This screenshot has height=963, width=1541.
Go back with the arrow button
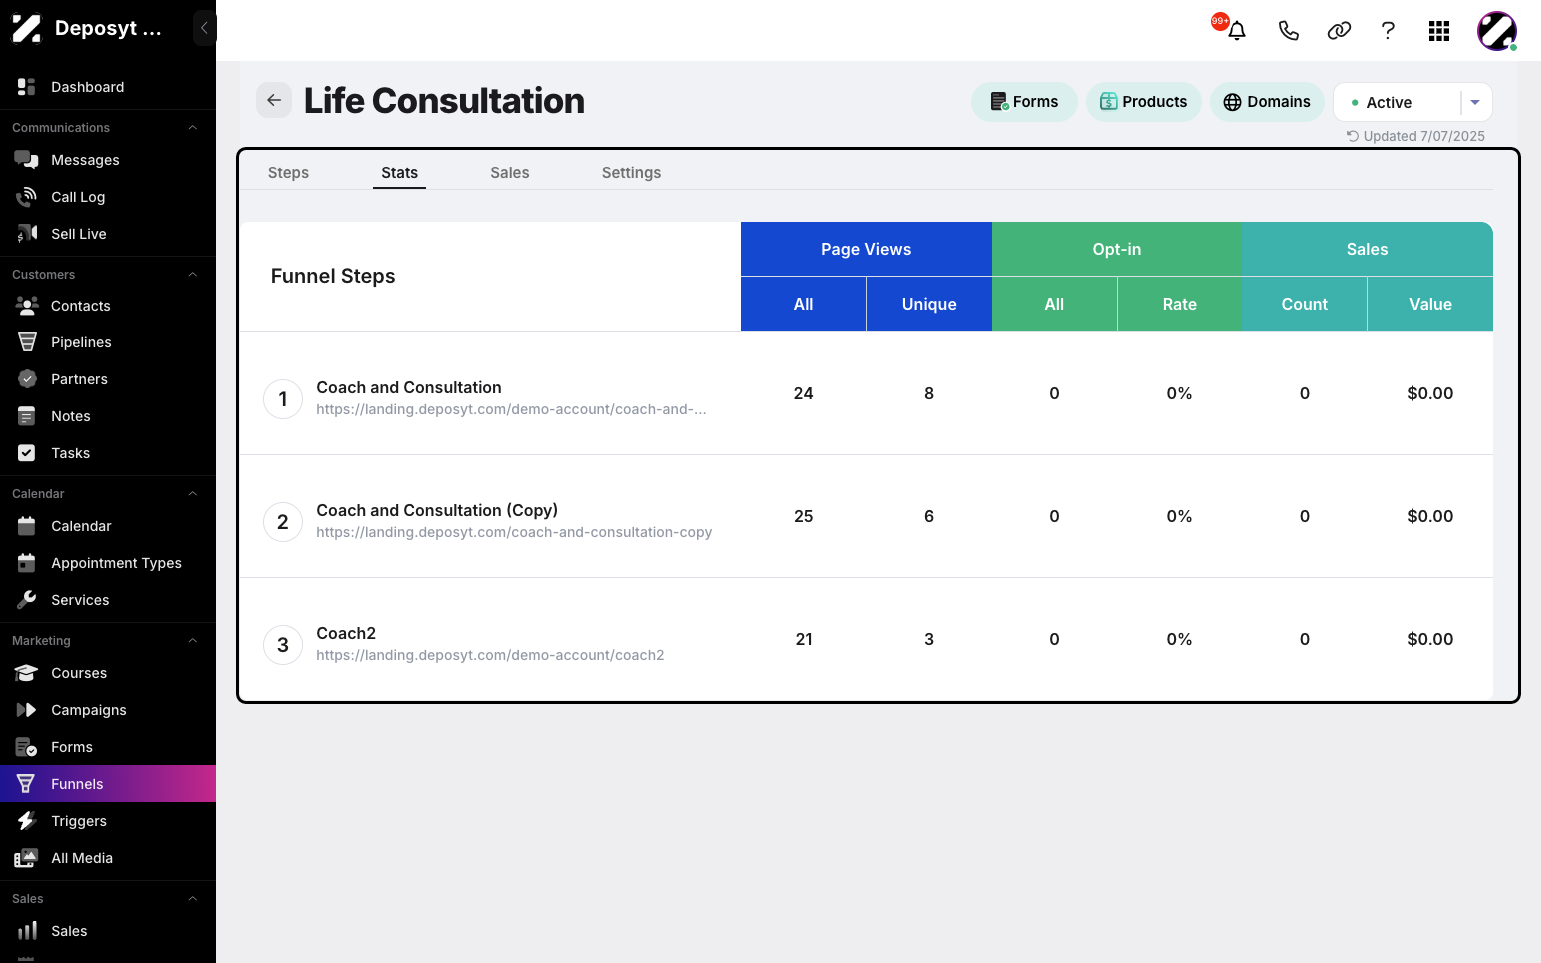tap(274, 100)
